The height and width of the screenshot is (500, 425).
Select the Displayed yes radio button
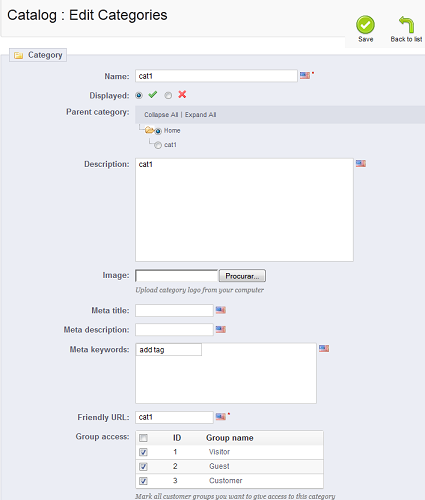point(139,96)
